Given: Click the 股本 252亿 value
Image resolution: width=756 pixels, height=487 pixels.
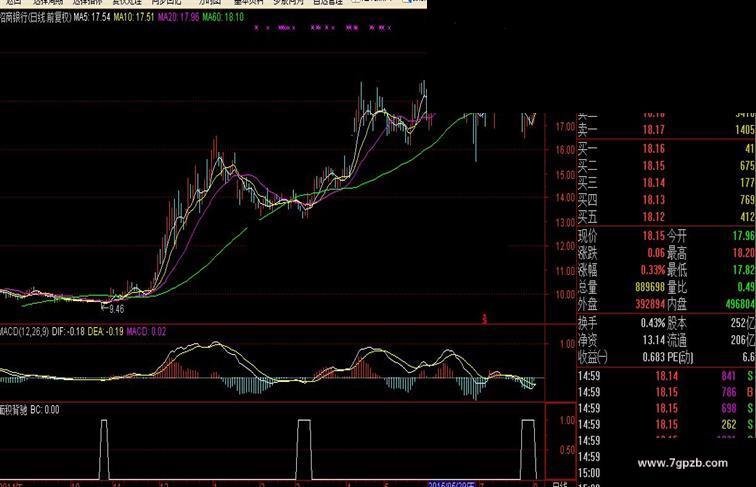Looking at the screenshot, I should pos(742,323).
